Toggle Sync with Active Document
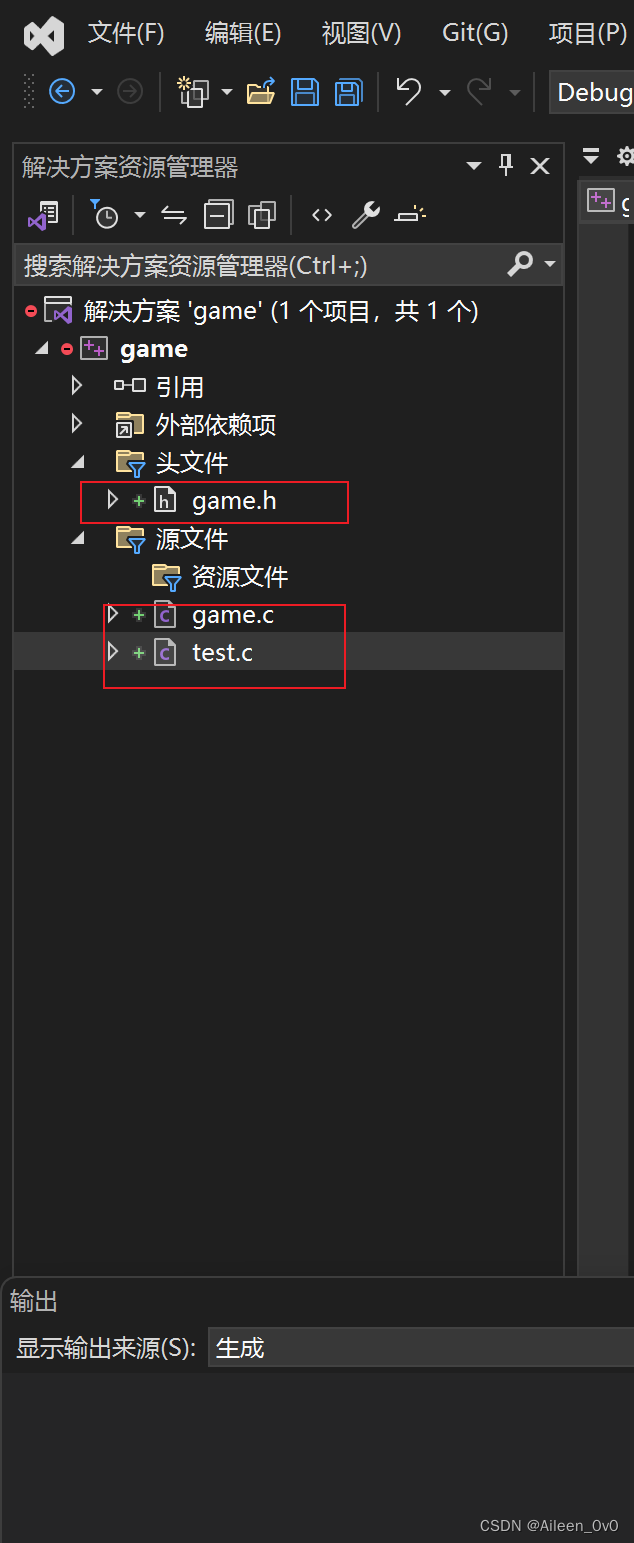 pos(174,214)
